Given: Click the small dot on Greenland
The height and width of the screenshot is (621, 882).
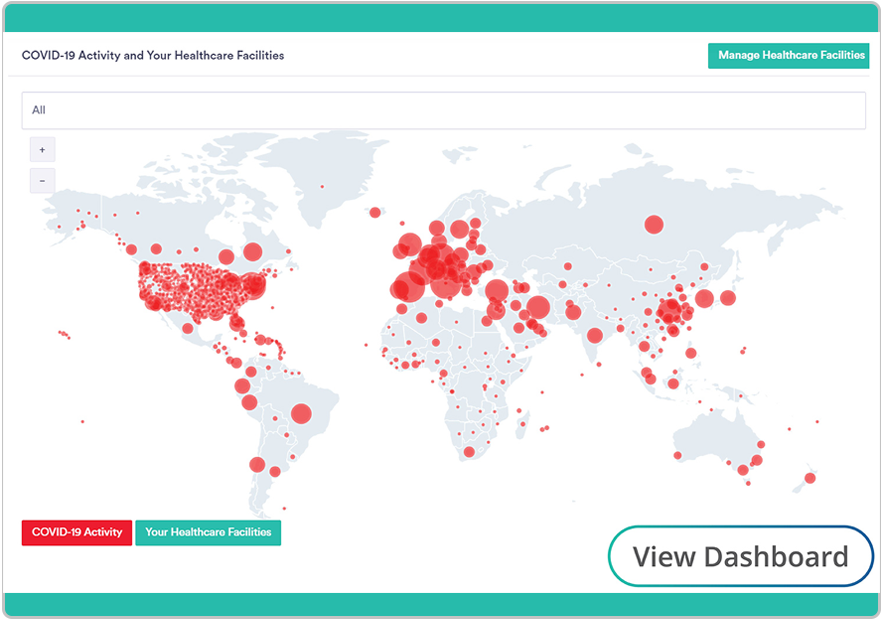Looking at the screenshot, I should [322, 186].
